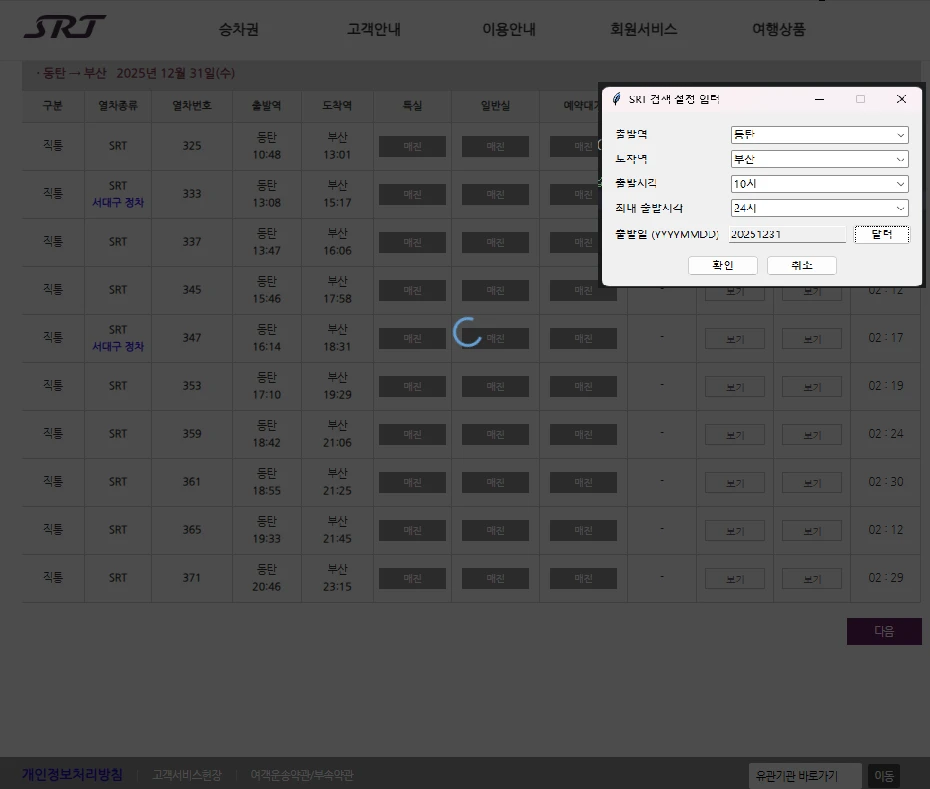This screenshot has height=789, width=930.
Task: Click the 개인정보처리방침 footer link
Action: (72, 775)
